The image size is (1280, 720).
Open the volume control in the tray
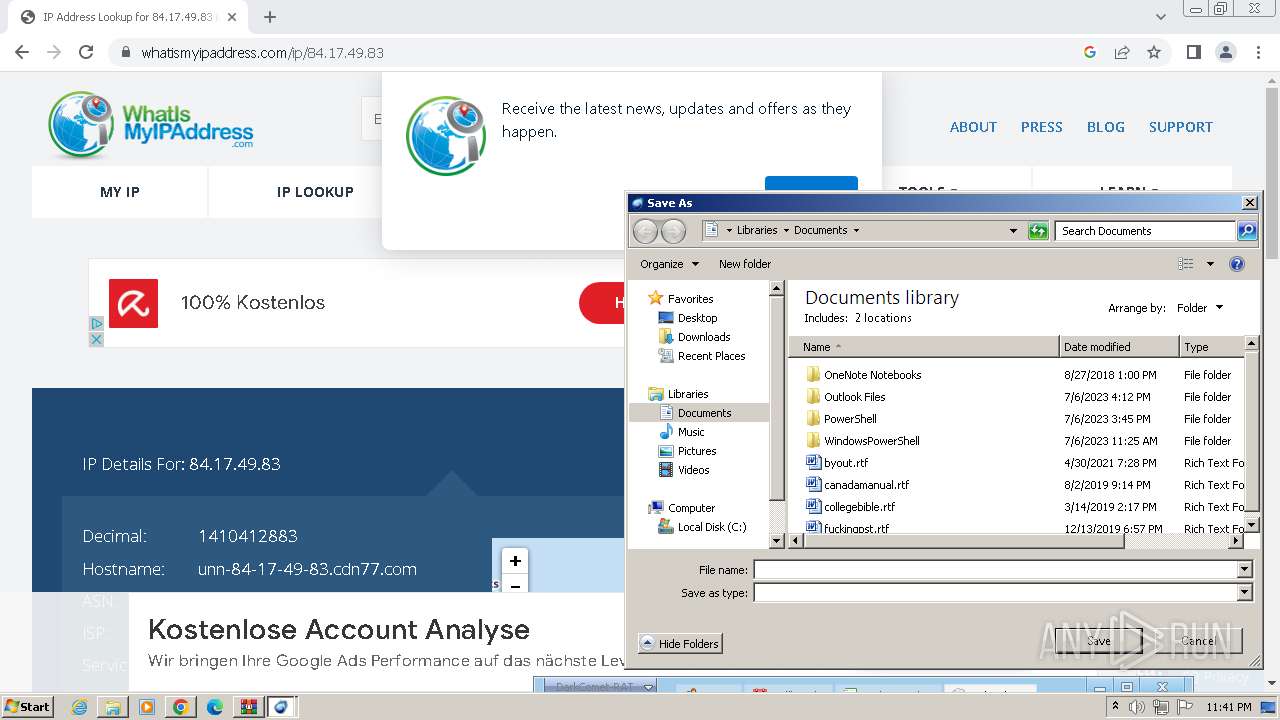pos(1137,707)
